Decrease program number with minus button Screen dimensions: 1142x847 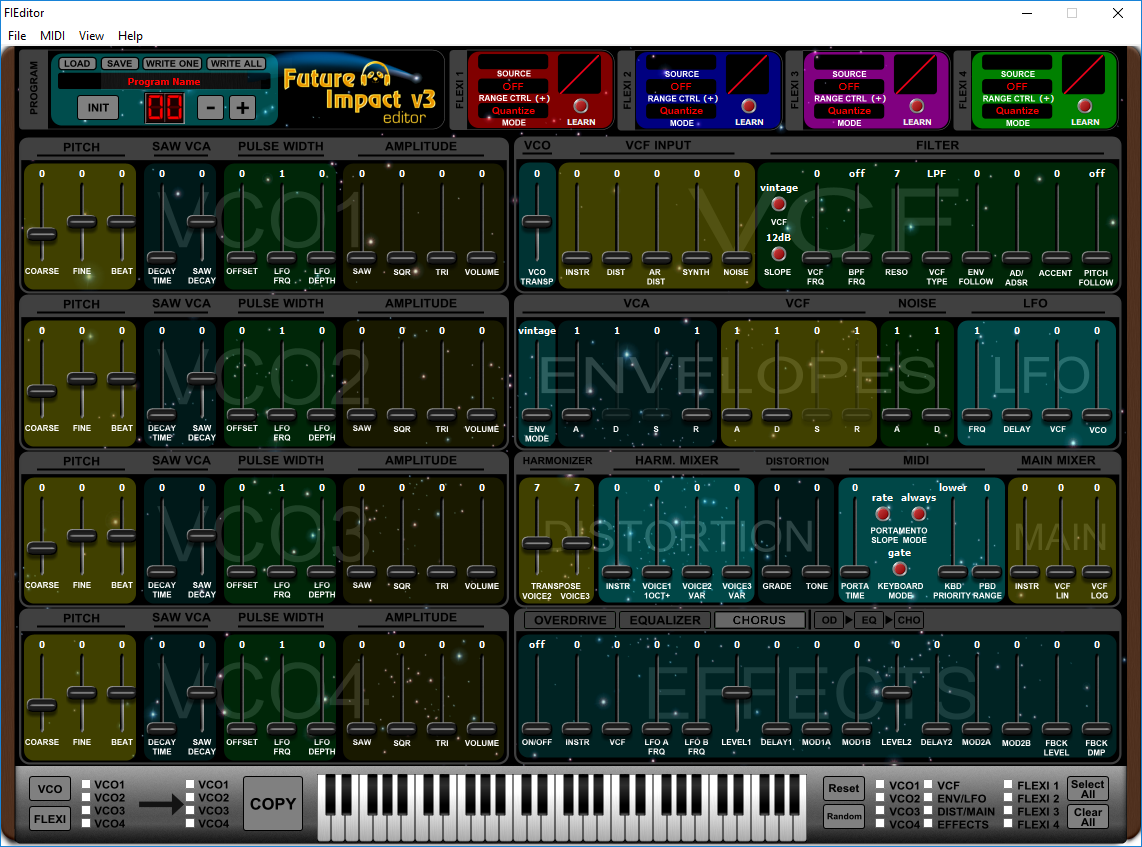pyautogui.click(x=210, y=108)
